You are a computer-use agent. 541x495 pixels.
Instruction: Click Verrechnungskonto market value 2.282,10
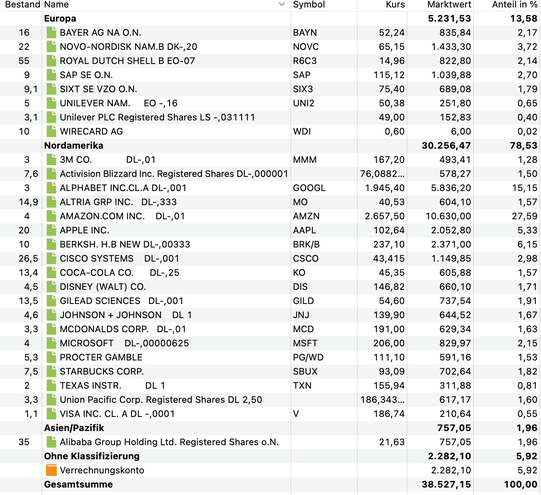pos(451,471)
